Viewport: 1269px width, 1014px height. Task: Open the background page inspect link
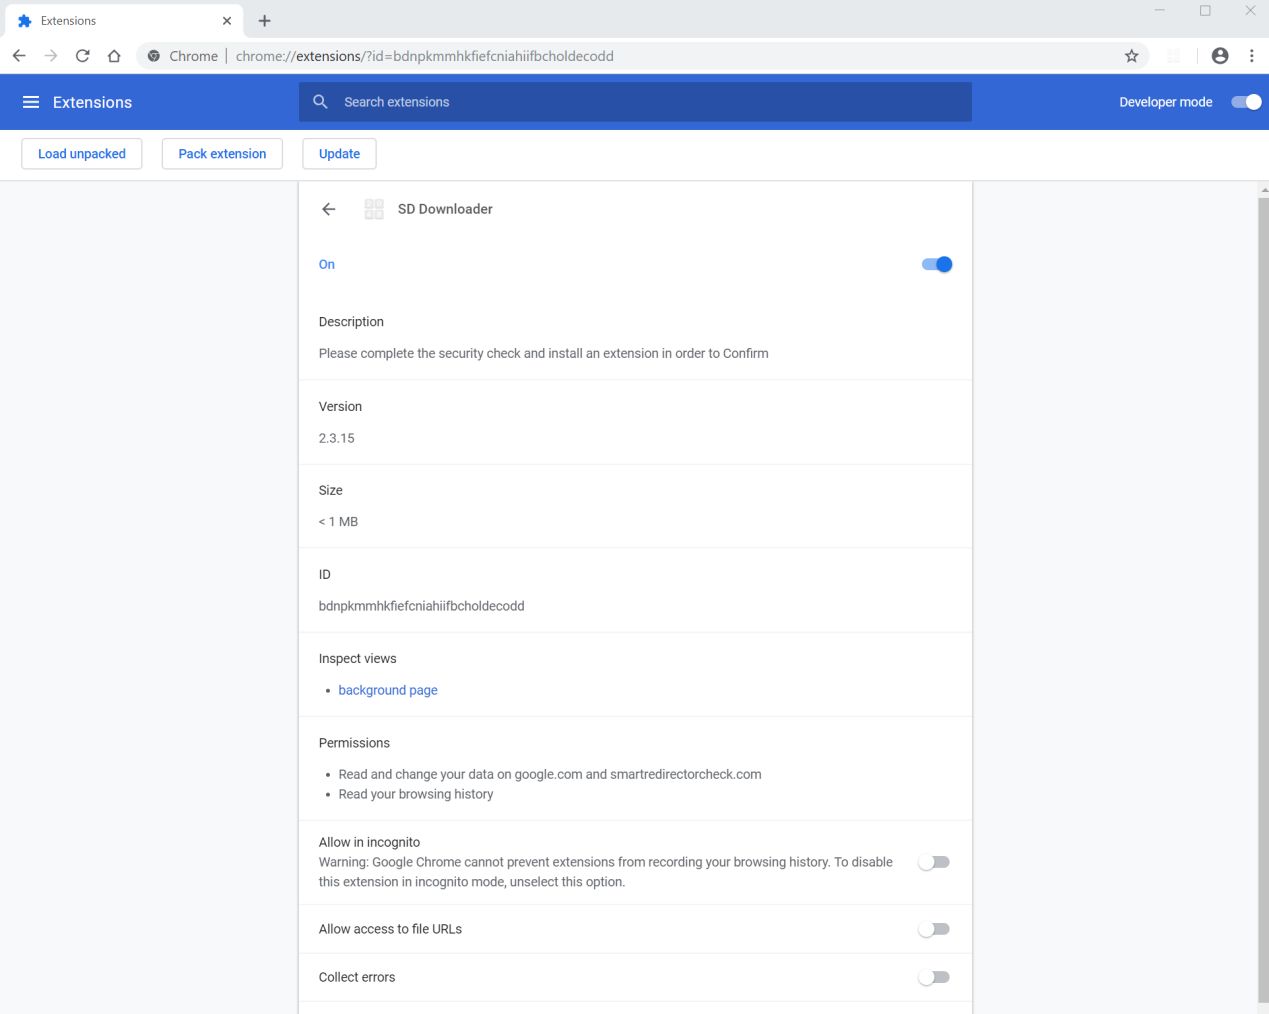[388, 690]
